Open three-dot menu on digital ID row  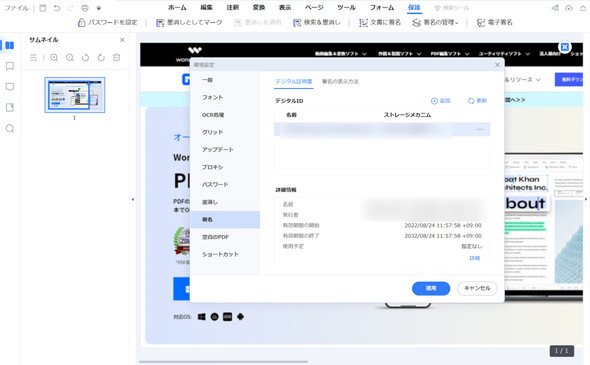(x=479, y=129)
